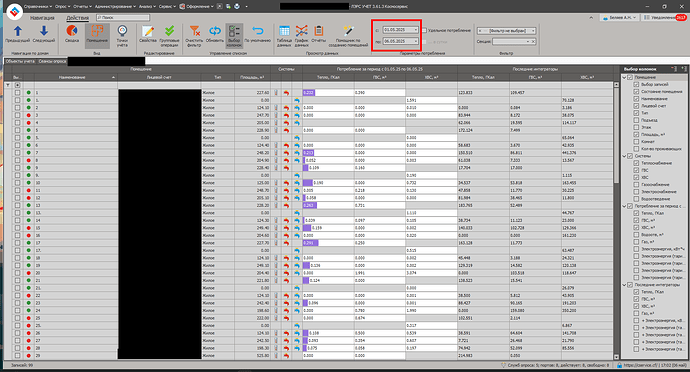Click the Поиск search field

coord(123,18)
